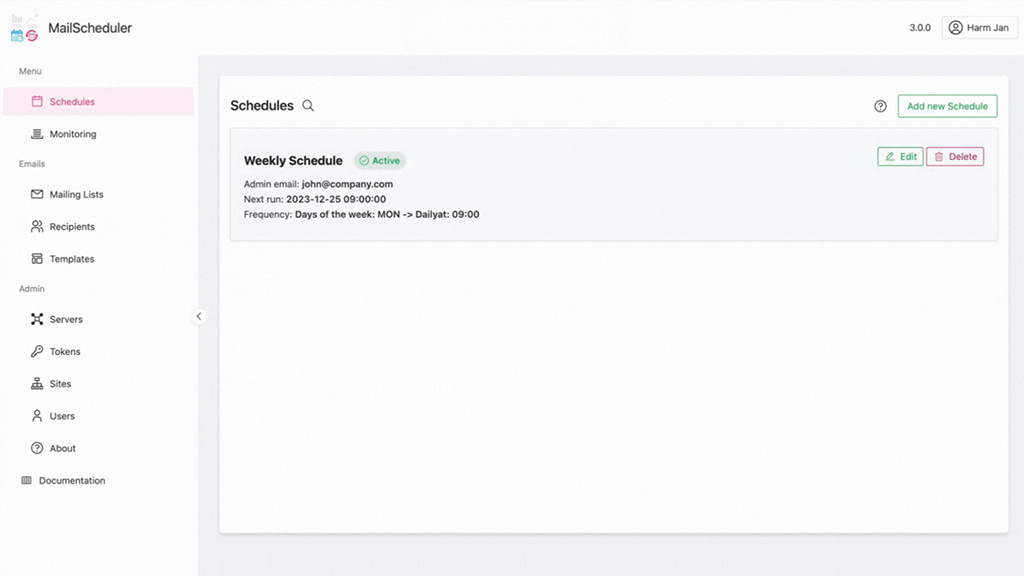Click the search magnifier icon beside Schedules
The image size is (1024, 576).
tap(308, 106)
